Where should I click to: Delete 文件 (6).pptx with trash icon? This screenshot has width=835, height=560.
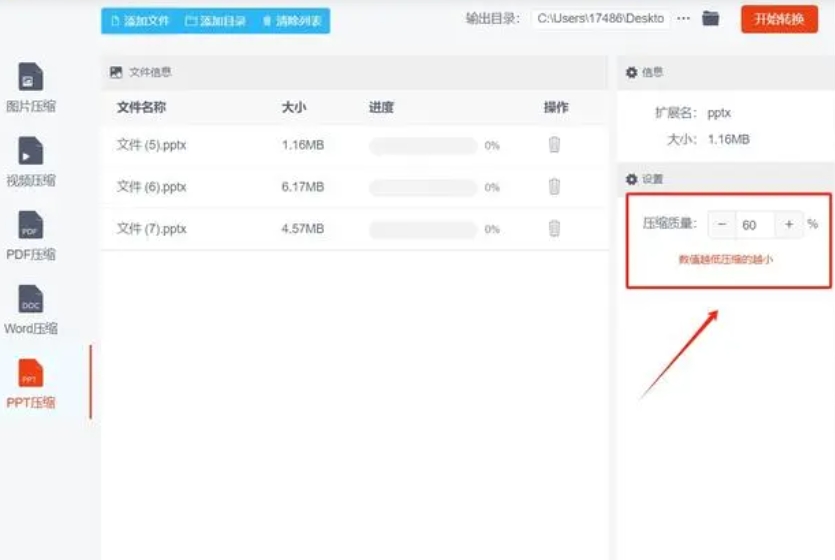[x=554, y=186]
